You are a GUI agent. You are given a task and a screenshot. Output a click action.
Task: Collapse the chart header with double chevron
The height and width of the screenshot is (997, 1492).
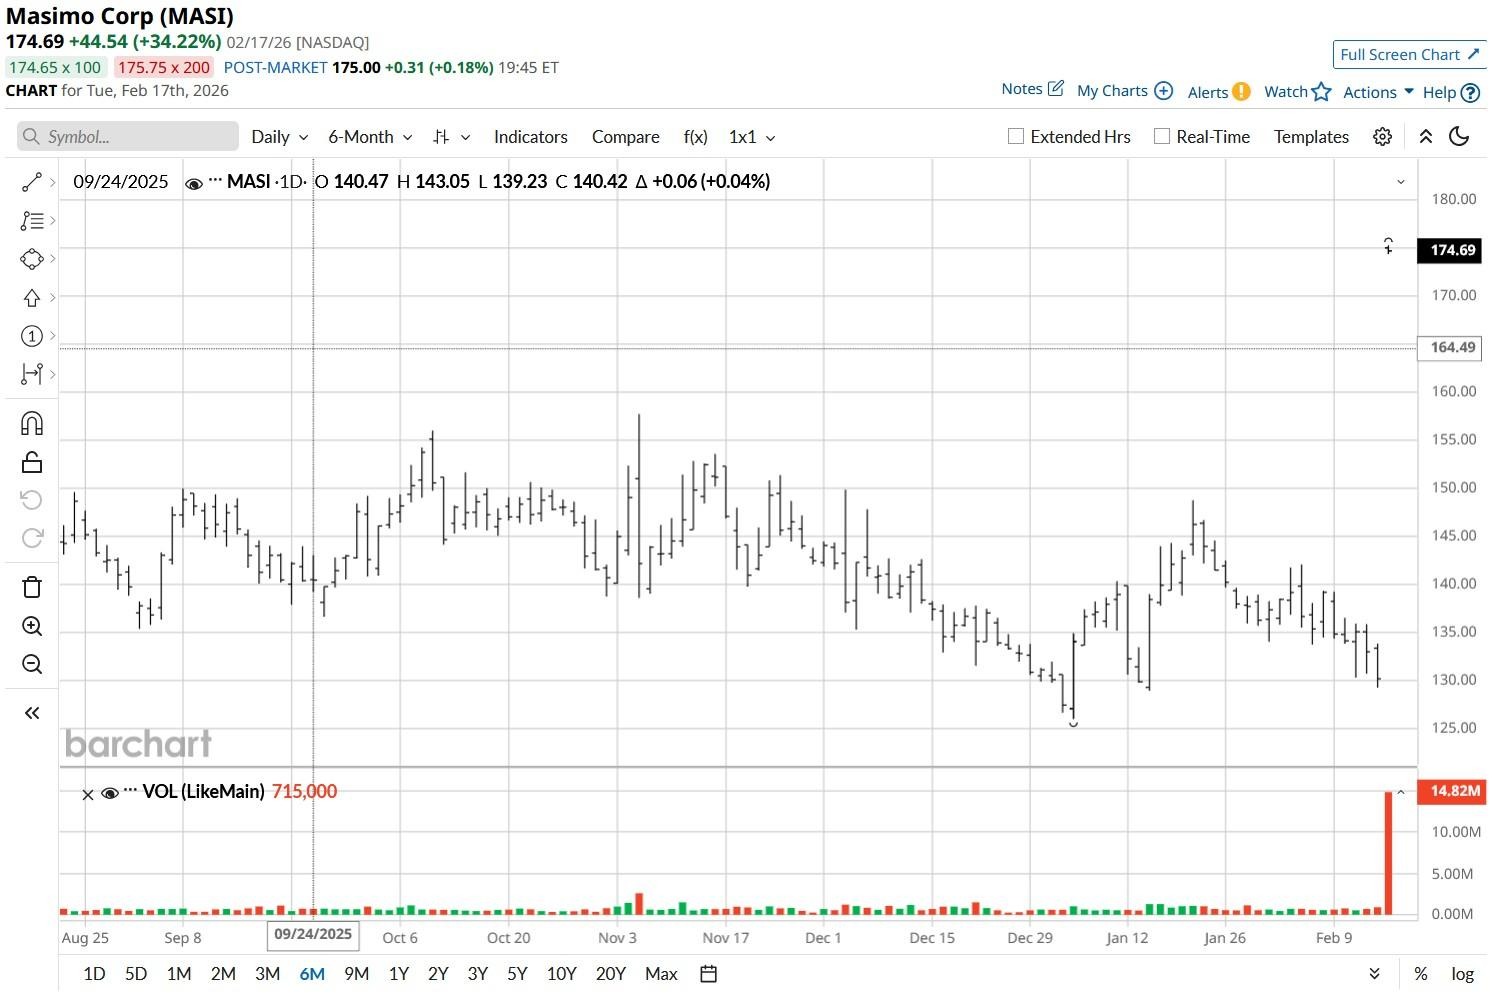tap(1426, 137)
